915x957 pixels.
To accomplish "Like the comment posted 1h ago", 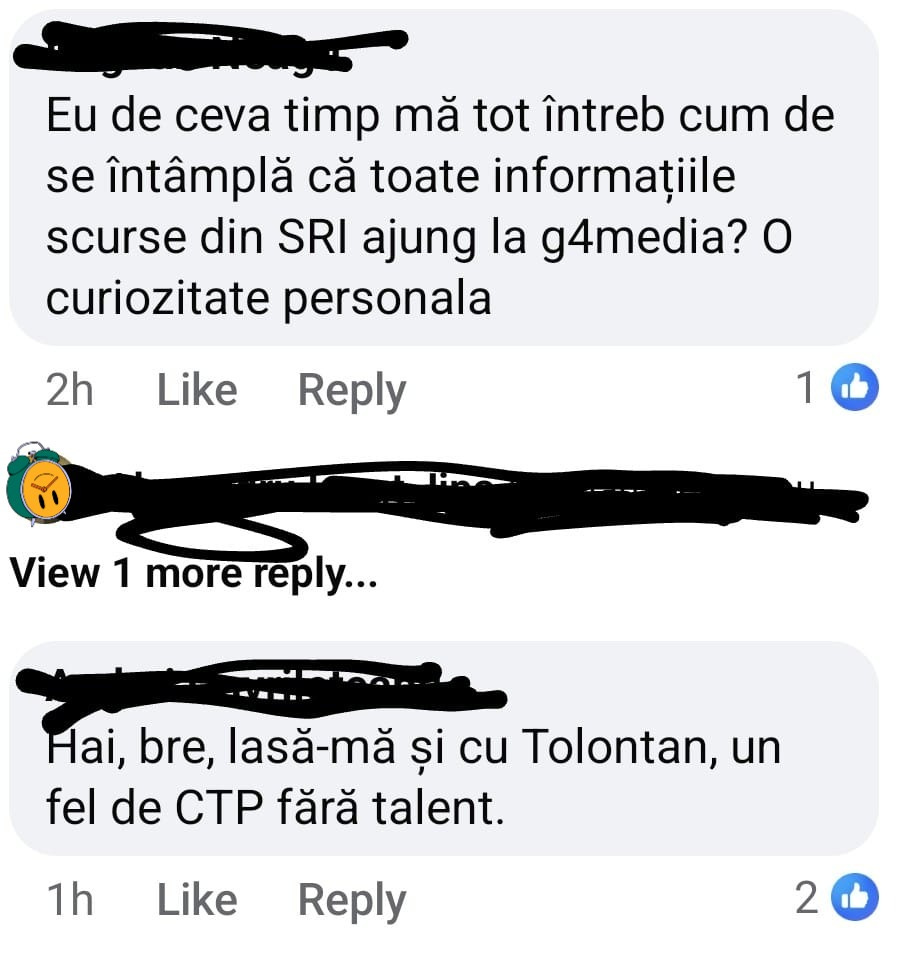I will click(197, 900).
